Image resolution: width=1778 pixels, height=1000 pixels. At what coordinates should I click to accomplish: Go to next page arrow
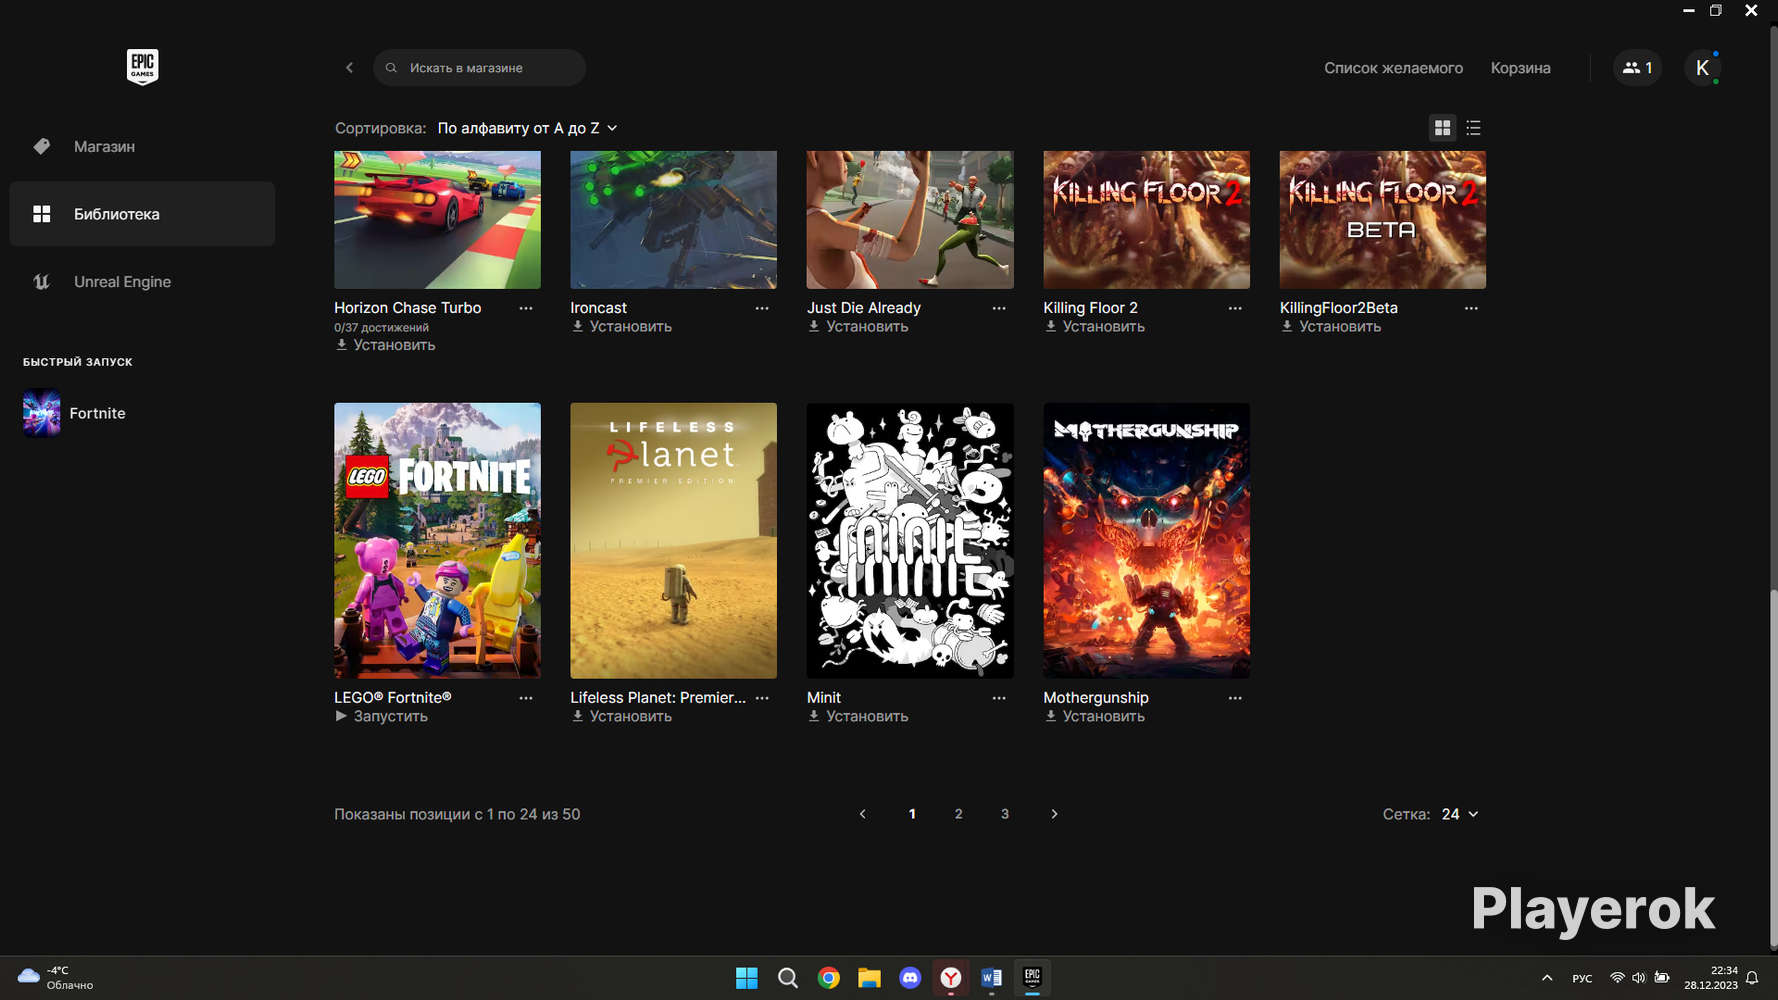1054,814
